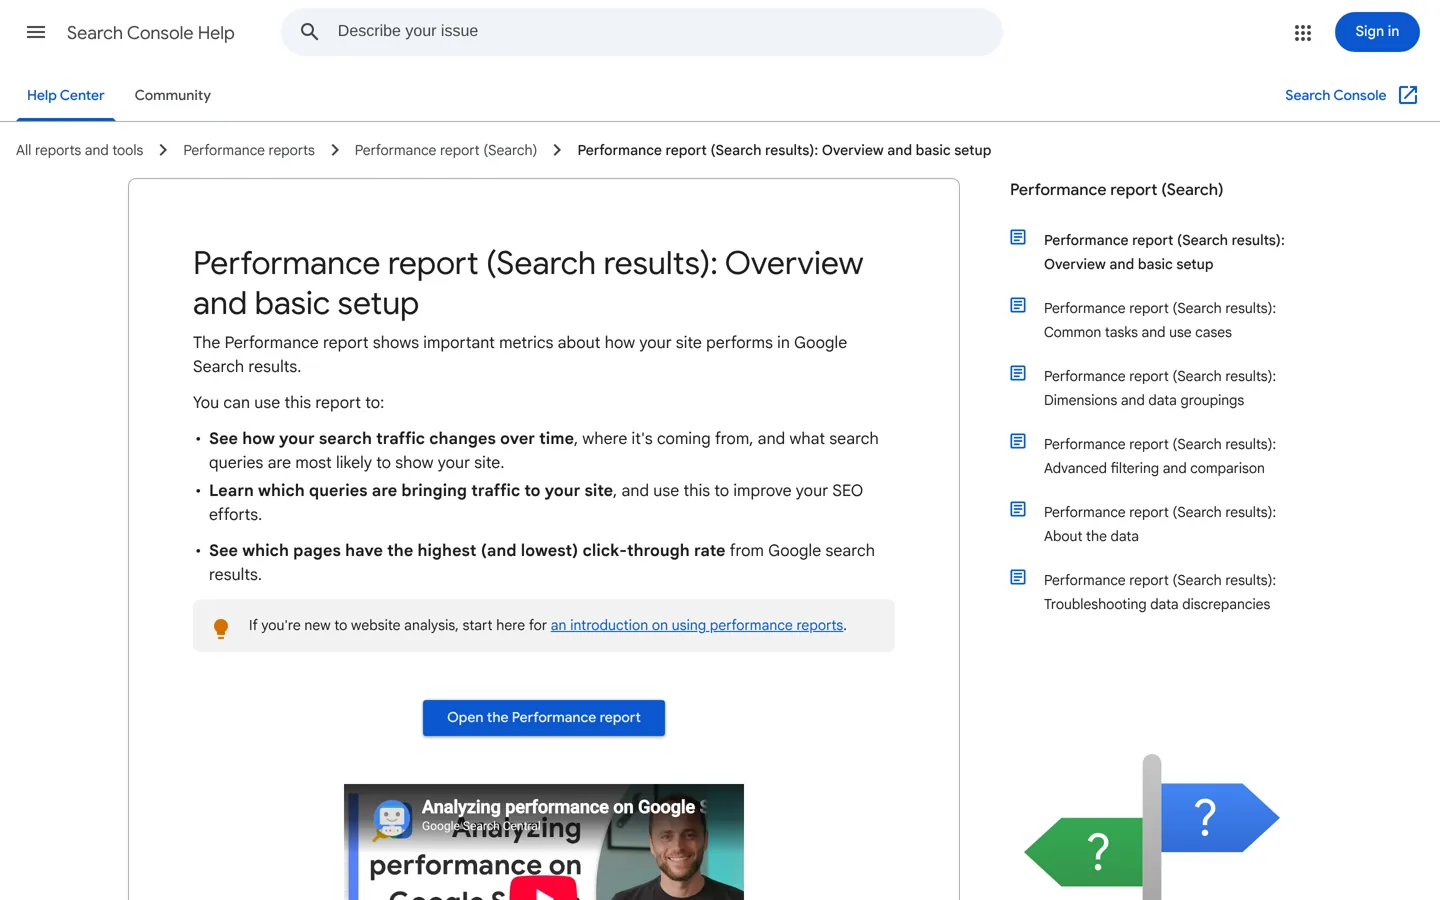Screen dimensions: 1440x900
Task: Open Performance report (Search) breadcrumb
Action: (446, 150)
